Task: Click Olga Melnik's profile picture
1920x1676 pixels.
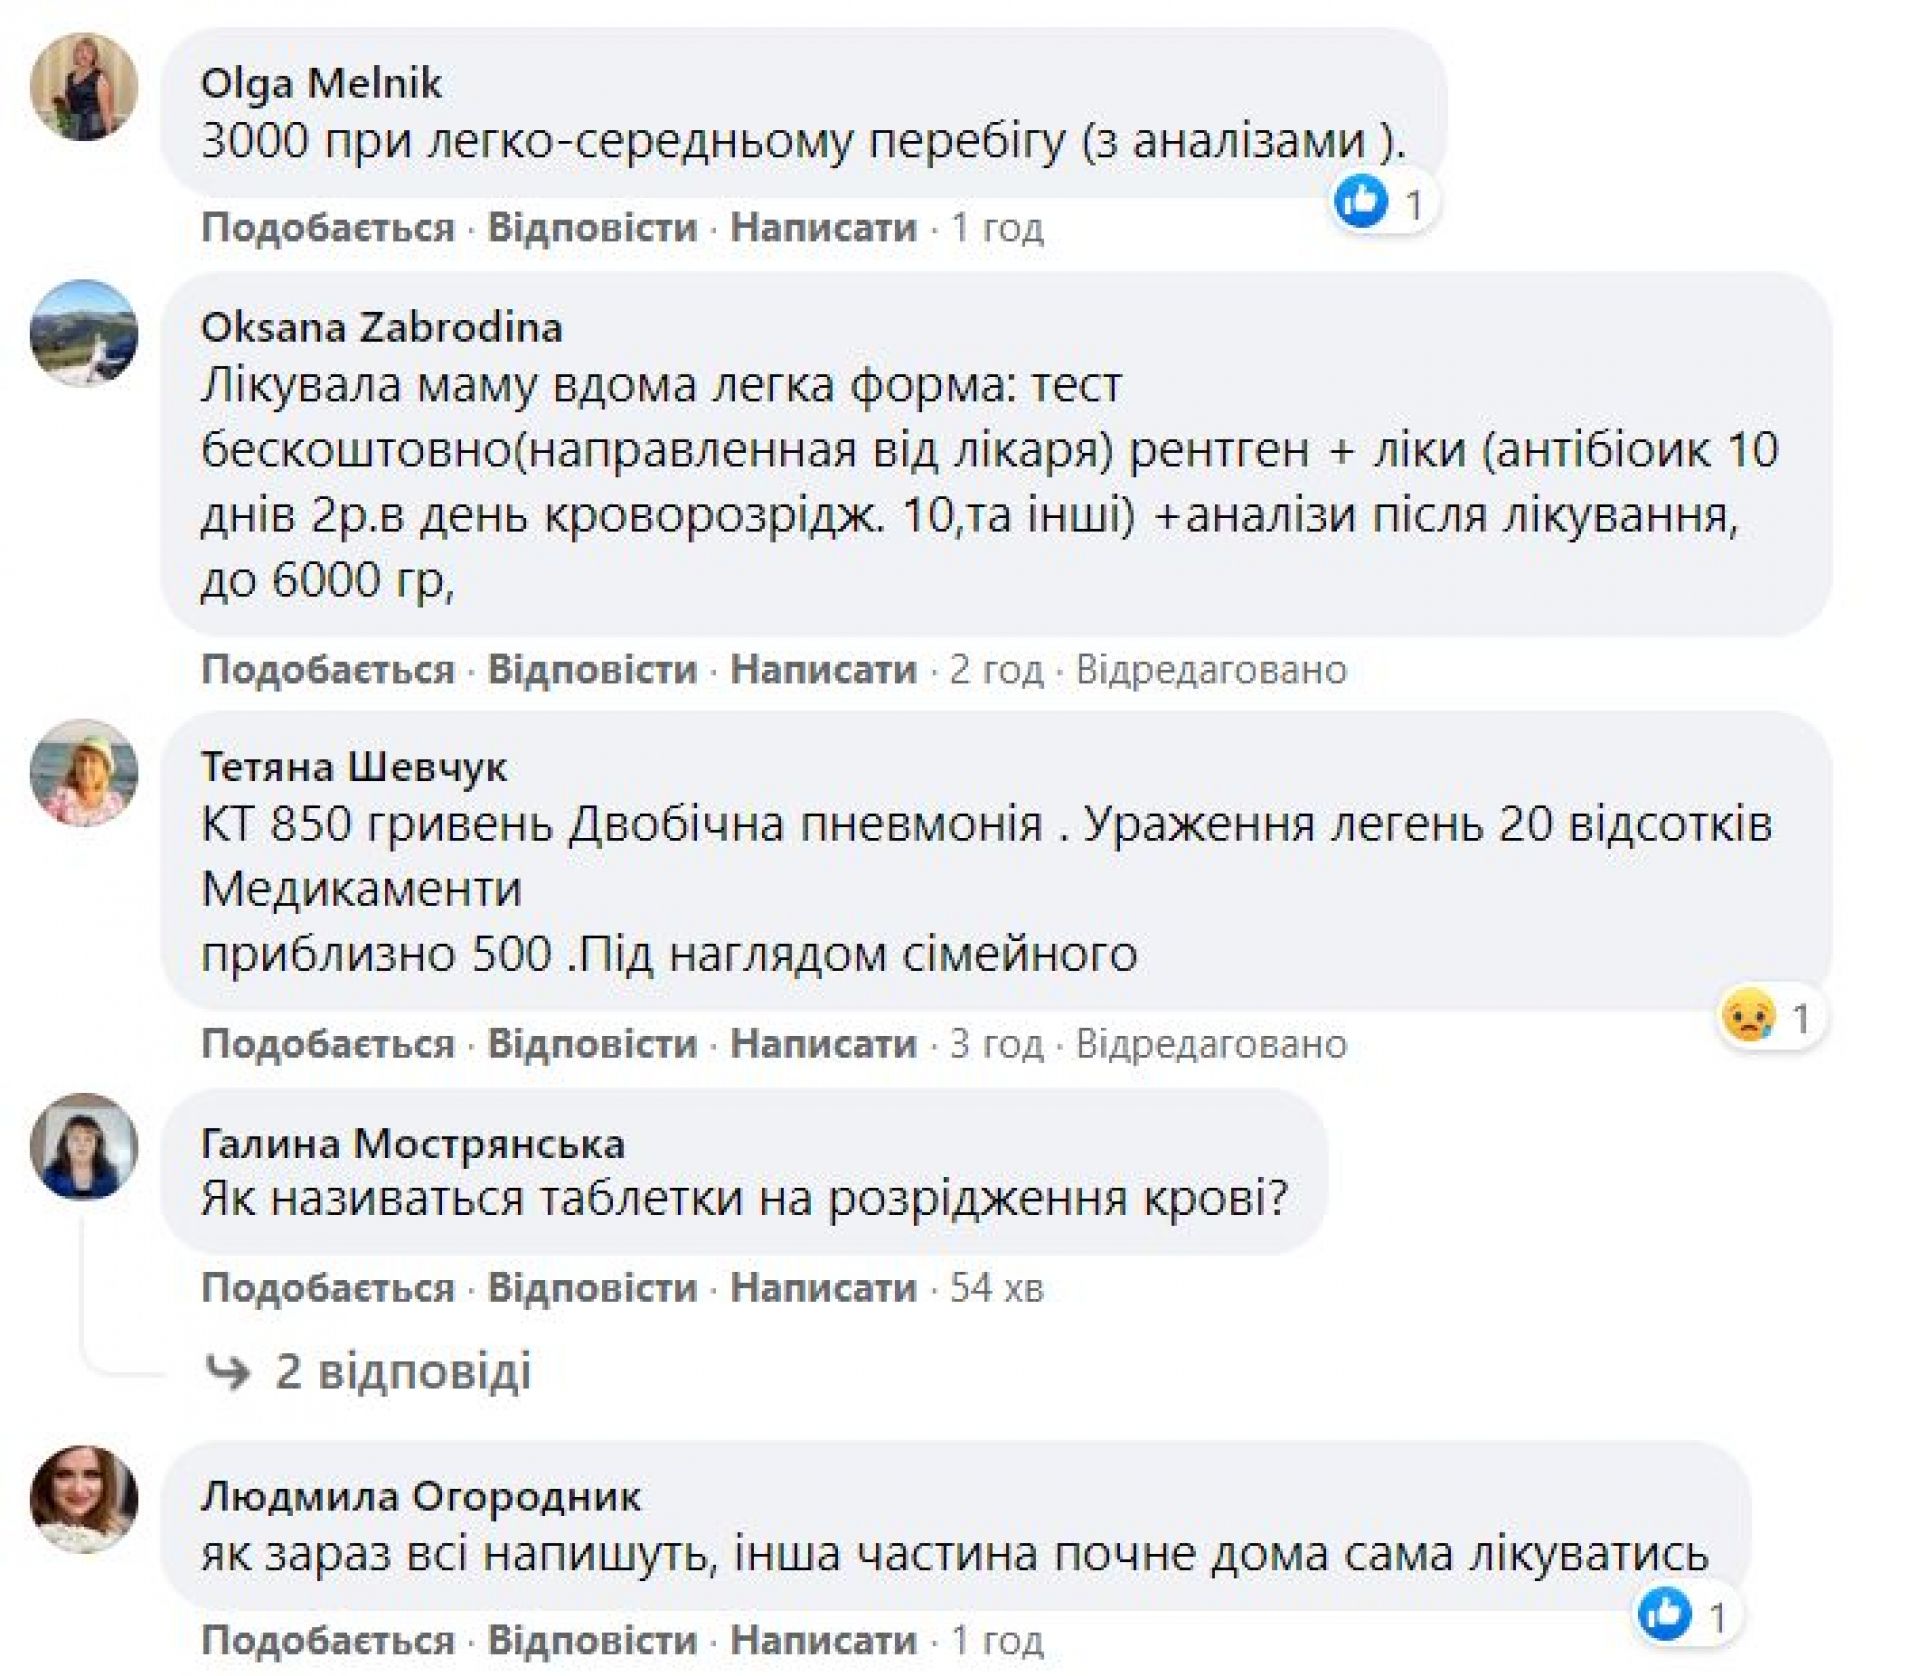Action: [x=84, y=87]
